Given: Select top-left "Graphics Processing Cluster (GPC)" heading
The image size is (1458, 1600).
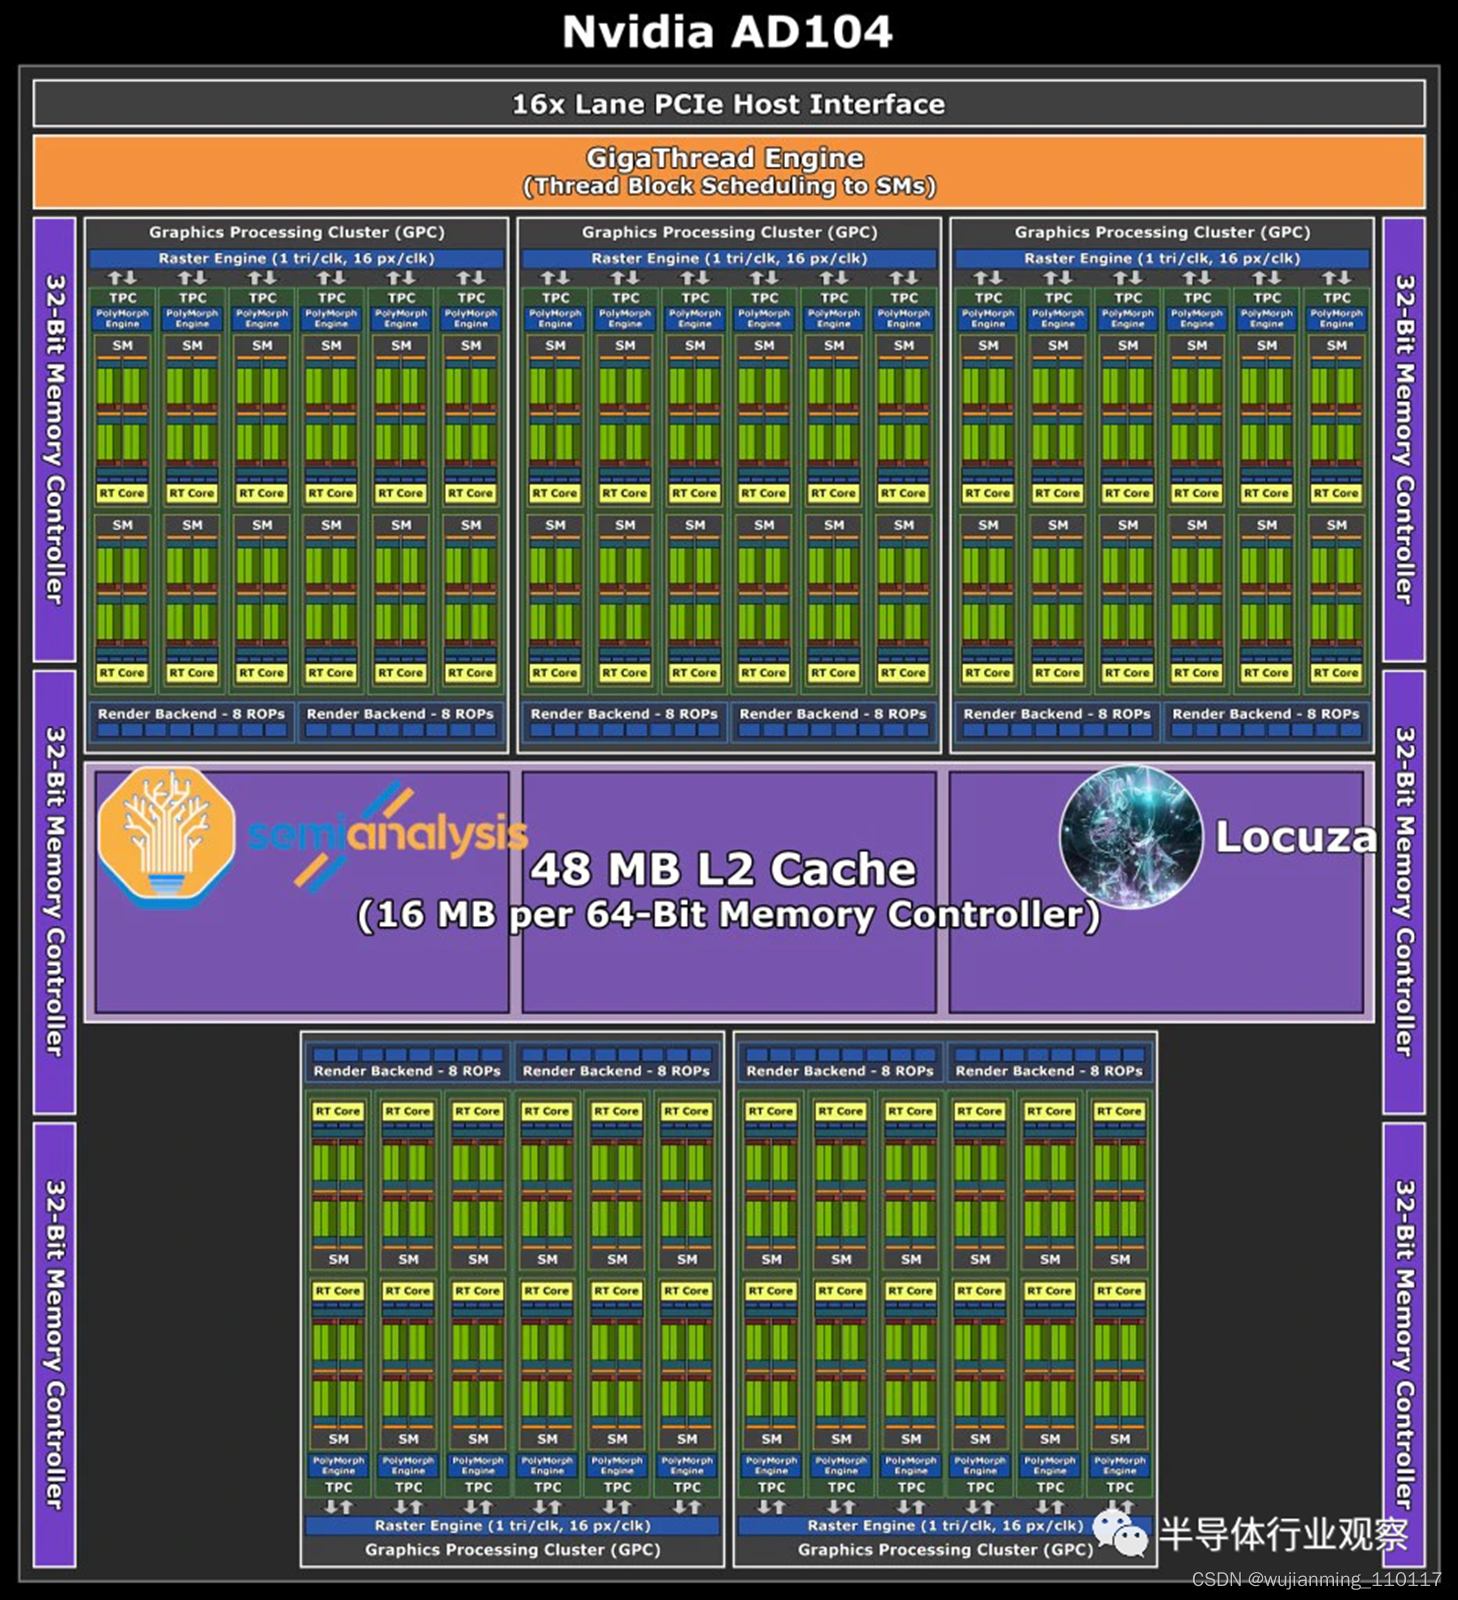Looking at the screenshot, I should pyautogui.click(x=297, y=232).
